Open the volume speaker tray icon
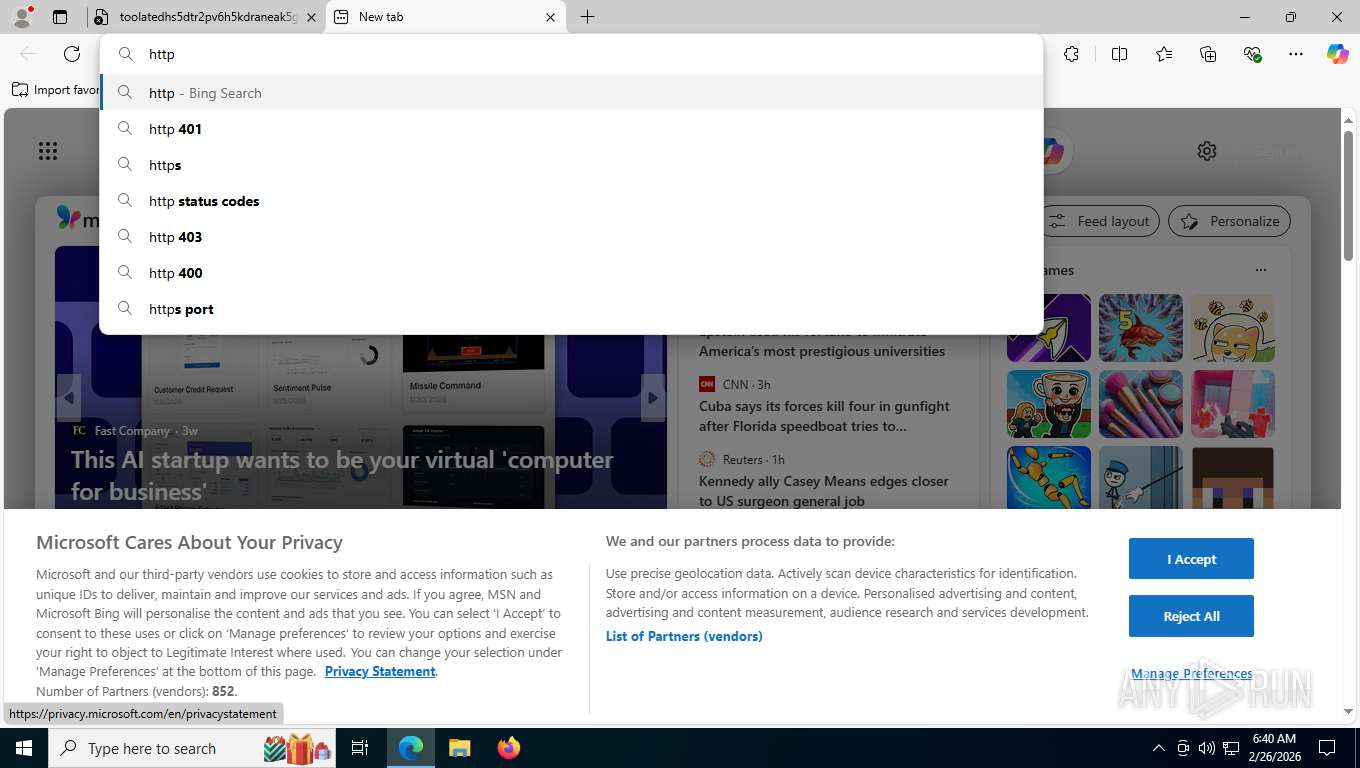This screenshot has height=768, width=1360. tap(1207, 748)
